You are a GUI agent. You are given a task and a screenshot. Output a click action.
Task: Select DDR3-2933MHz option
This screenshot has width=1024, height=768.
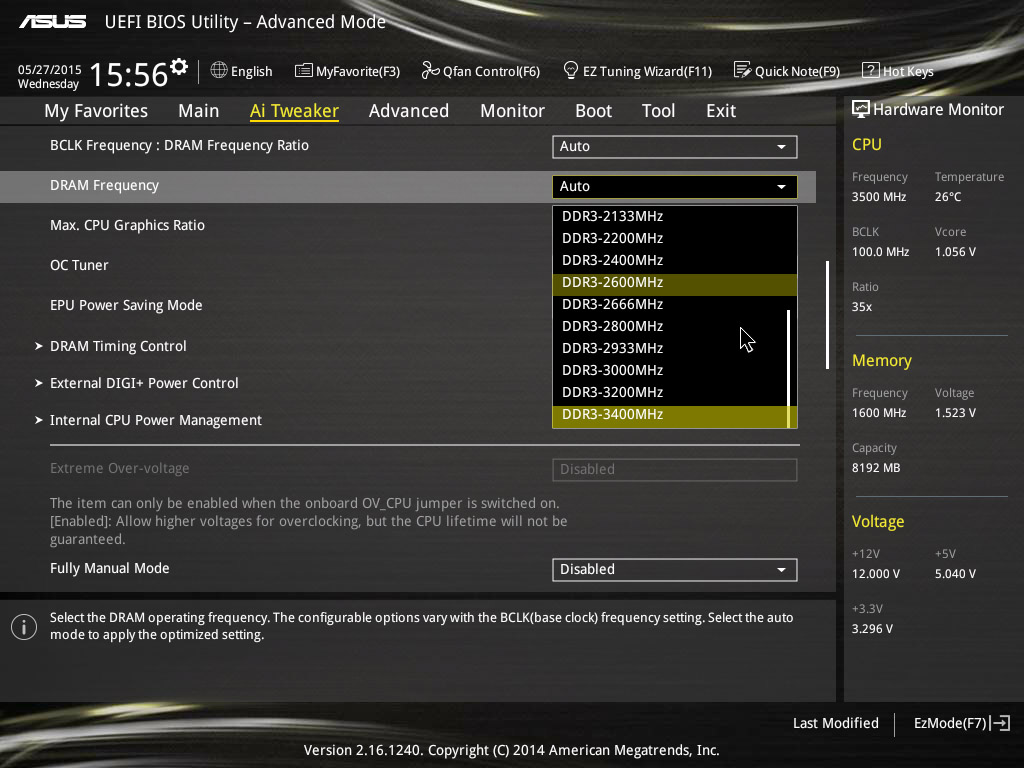(670, 349)
